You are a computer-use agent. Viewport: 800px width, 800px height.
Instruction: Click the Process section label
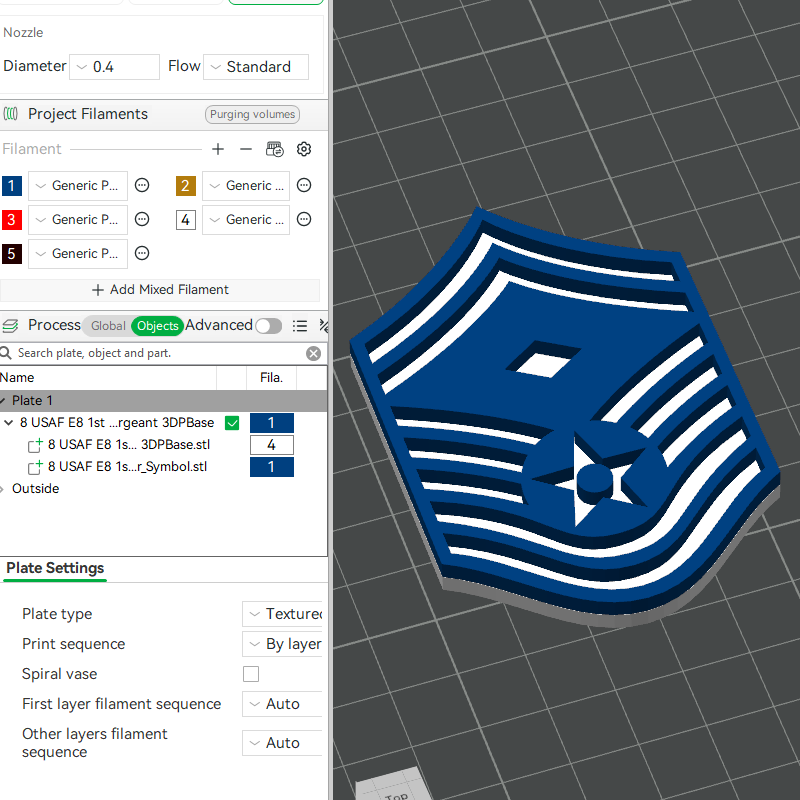[x=54, y=325]
